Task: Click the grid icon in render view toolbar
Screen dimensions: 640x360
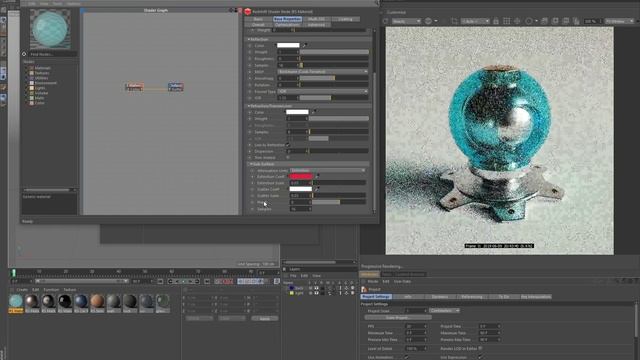Action: [x=506, y=21]
